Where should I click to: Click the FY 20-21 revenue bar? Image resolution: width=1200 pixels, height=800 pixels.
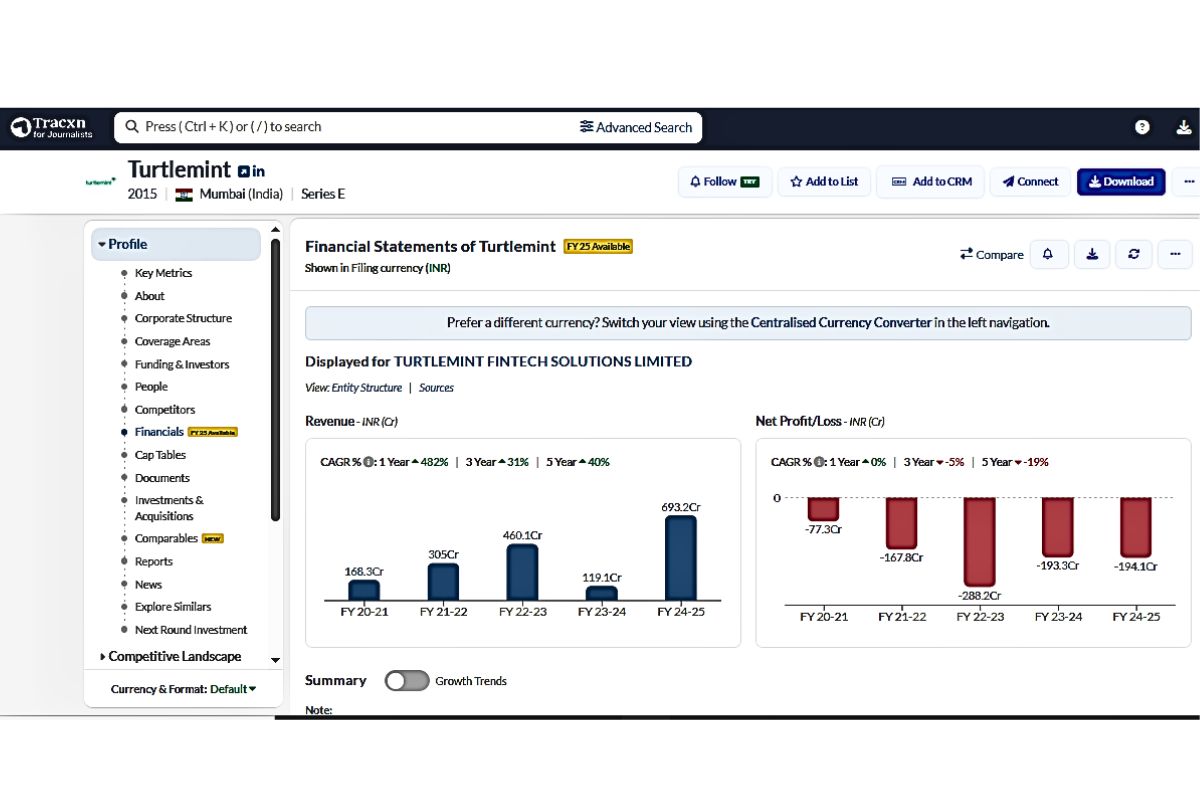tap(364, 590)
